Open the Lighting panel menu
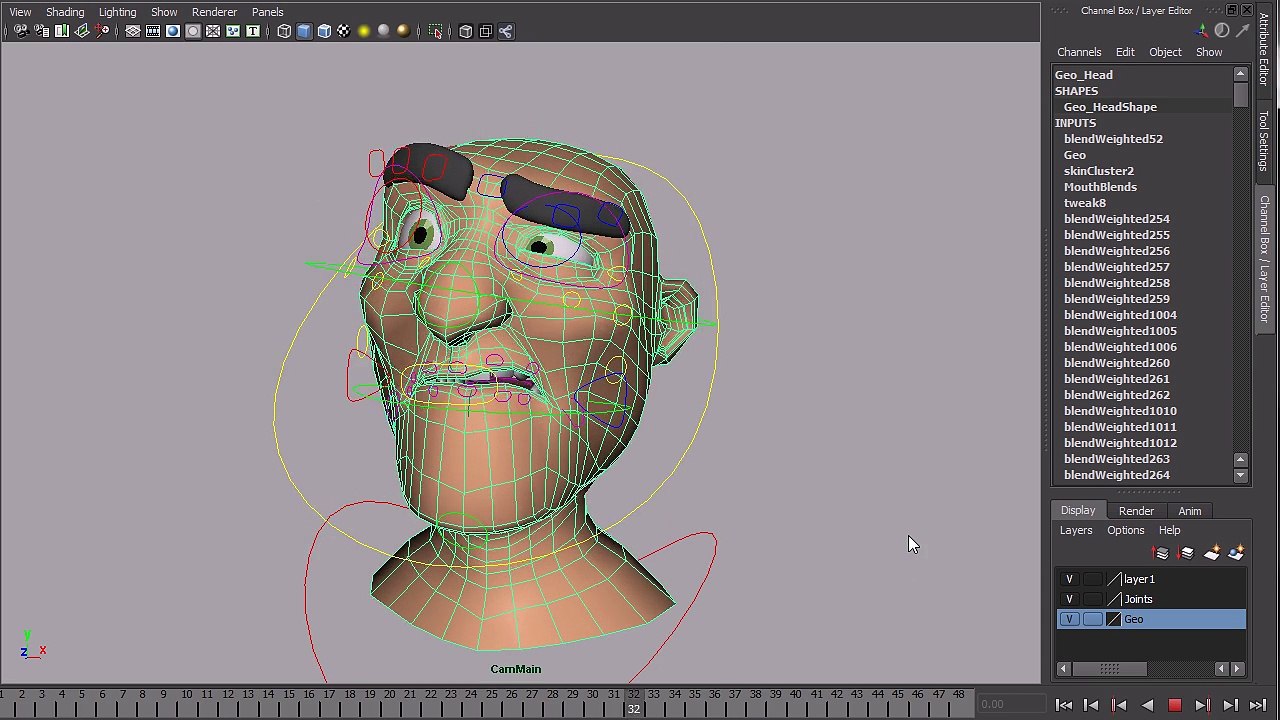Screen dimensions: 1280x720 117,12
